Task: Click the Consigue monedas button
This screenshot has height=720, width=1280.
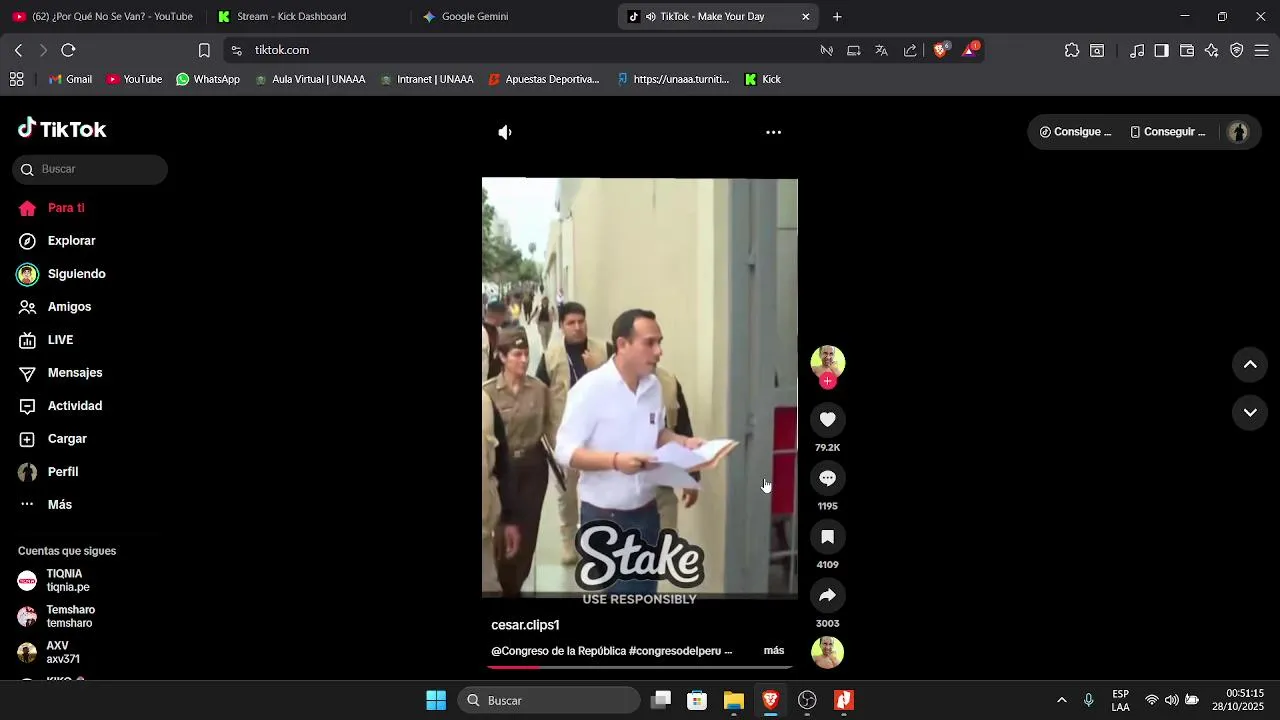Action: (x=1076, y=132)
